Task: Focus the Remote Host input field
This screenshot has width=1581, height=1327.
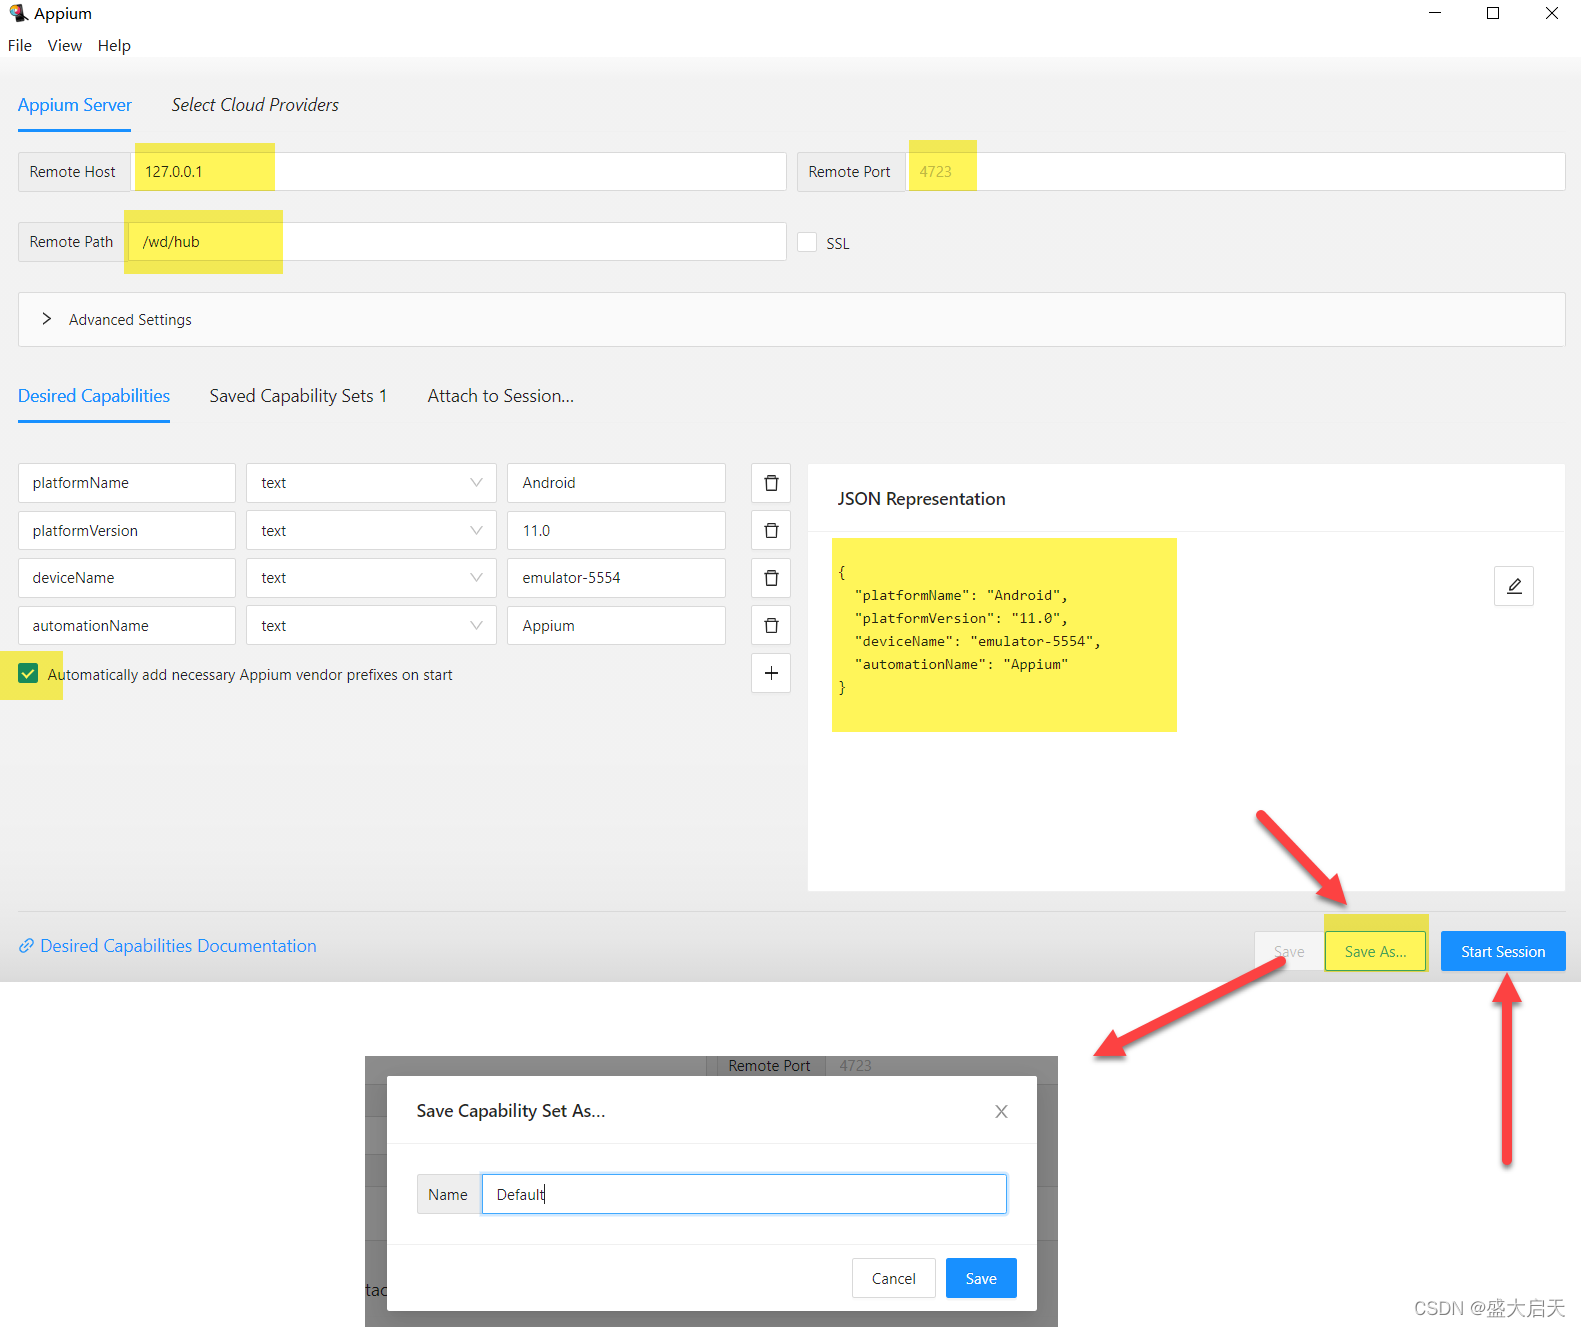Action: coord(458,172)
